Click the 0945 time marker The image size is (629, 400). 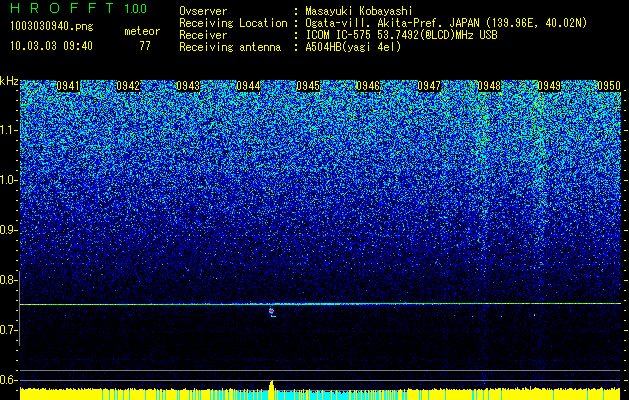(x=308, y=86)
